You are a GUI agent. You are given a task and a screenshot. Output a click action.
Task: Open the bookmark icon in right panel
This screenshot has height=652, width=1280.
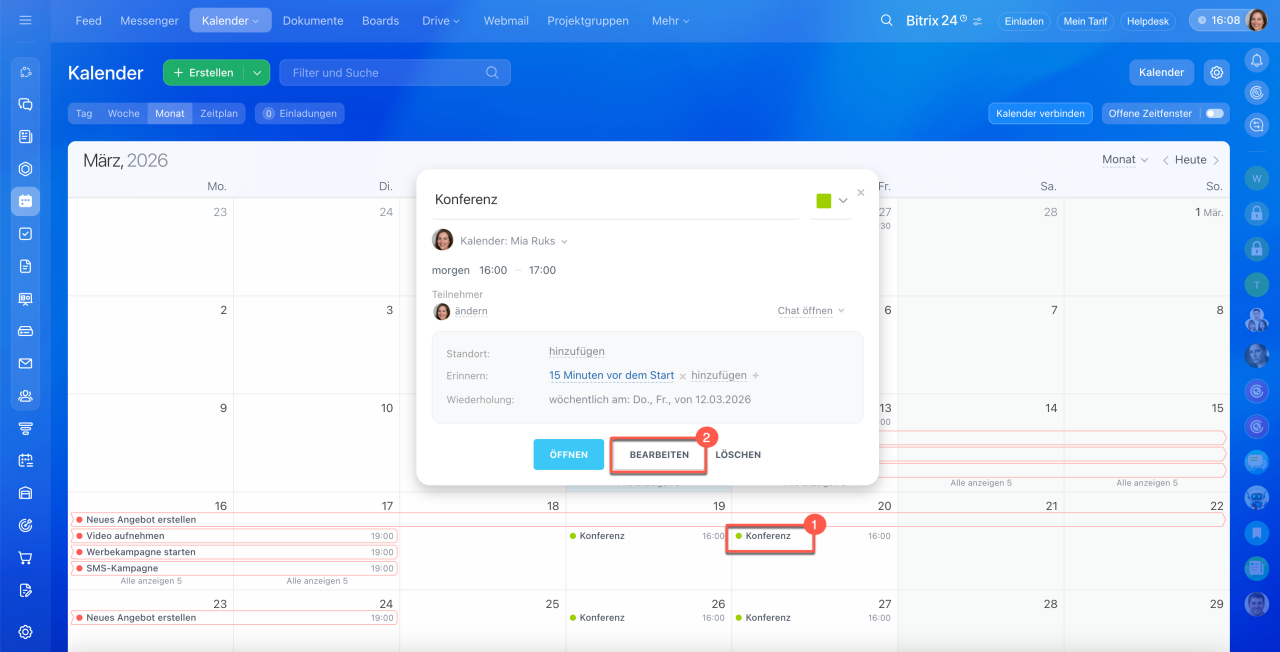[1257, 532]
